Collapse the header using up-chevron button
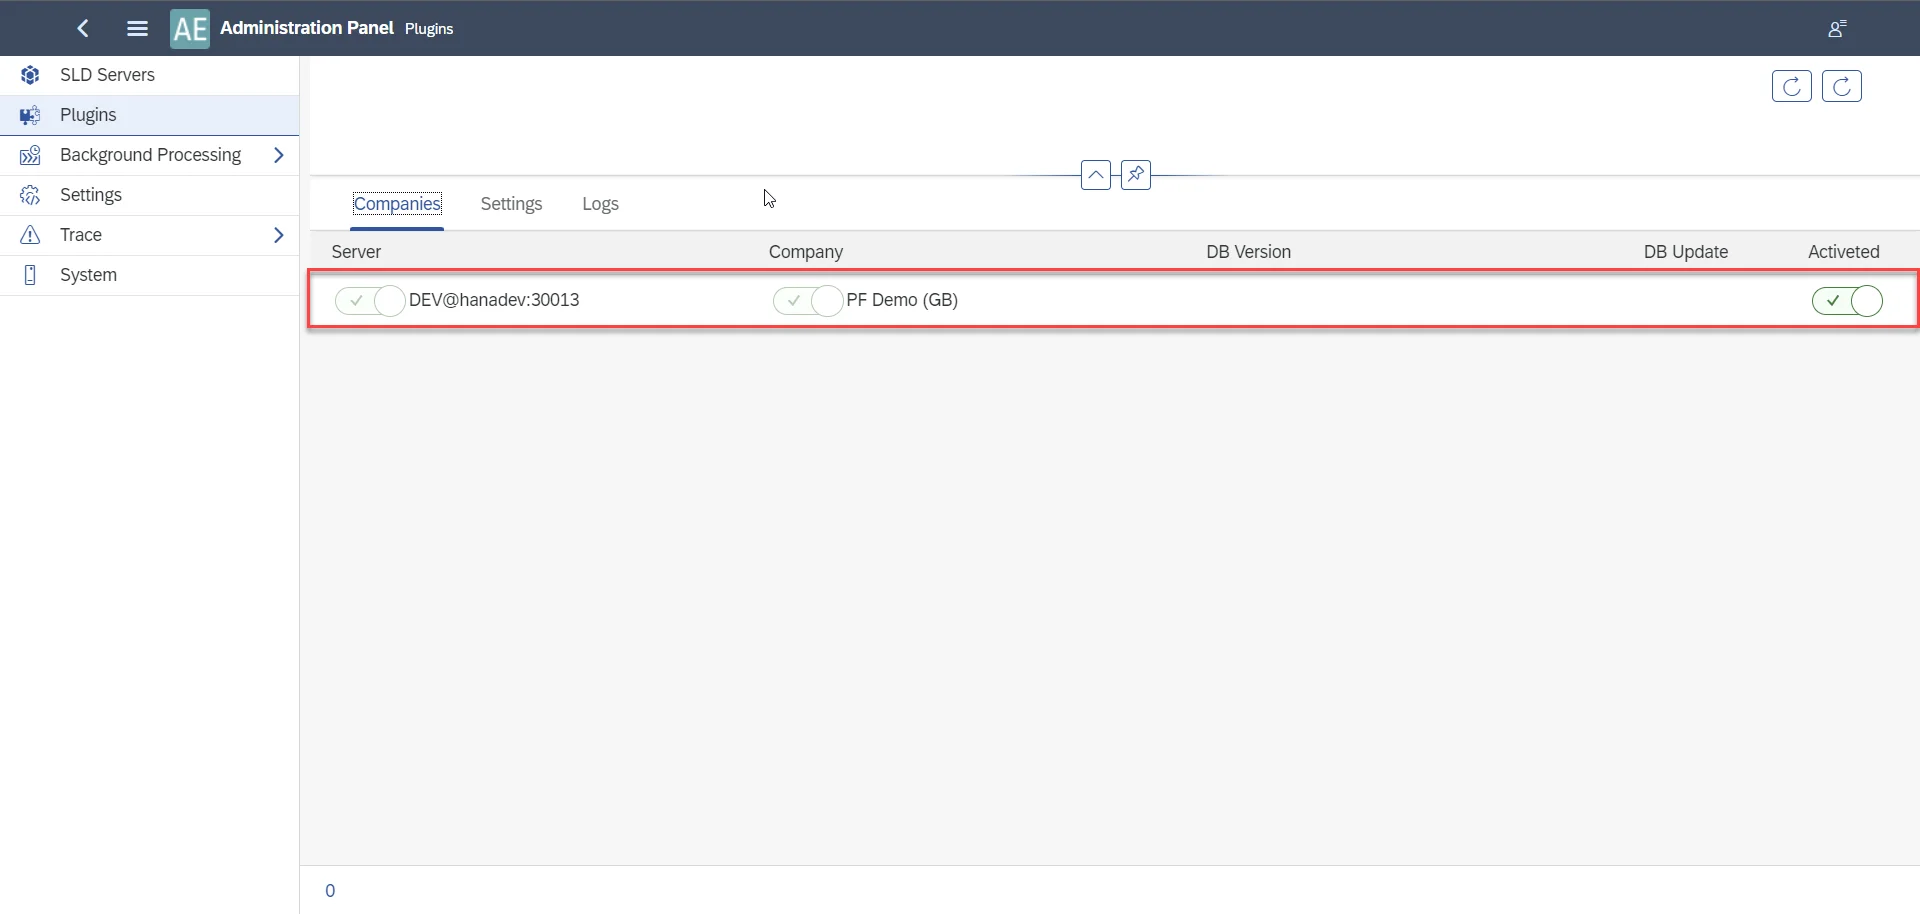 pos(1096,175)
